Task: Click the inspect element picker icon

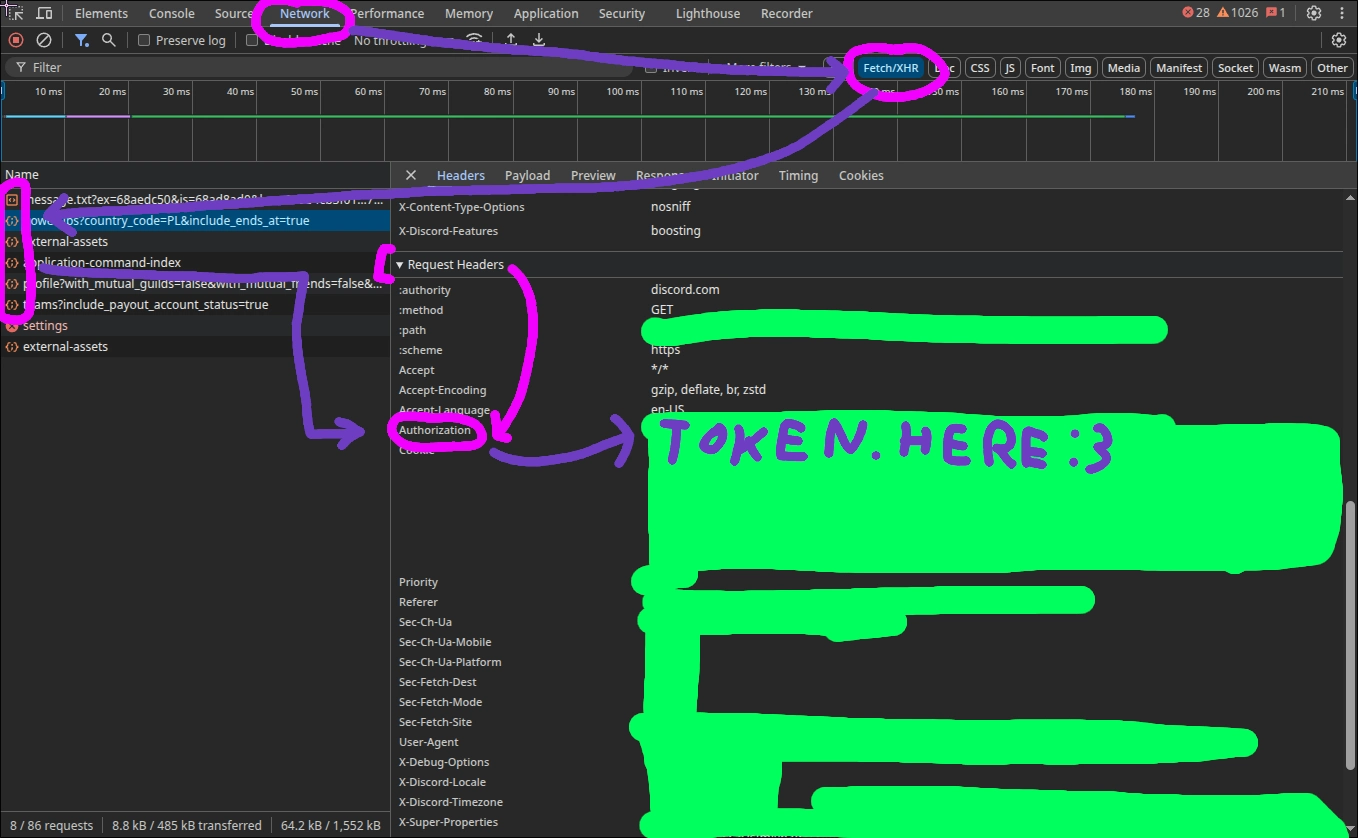Action: coord(14,13)
